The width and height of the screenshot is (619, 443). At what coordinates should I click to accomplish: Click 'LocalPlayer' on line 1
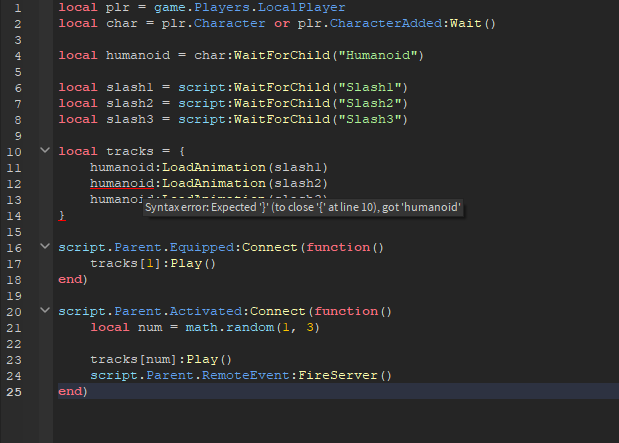click(x=302, y=8)
